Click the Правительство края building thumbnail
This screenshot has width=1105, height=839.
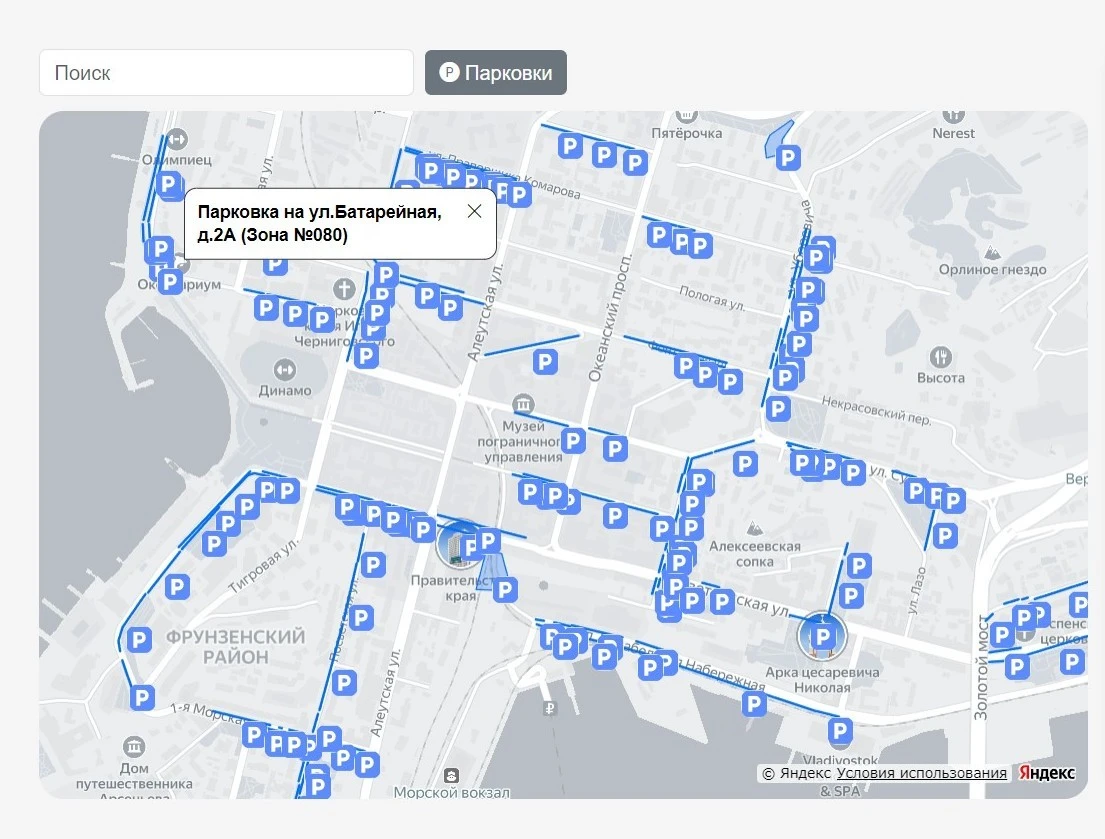[460, 545]
